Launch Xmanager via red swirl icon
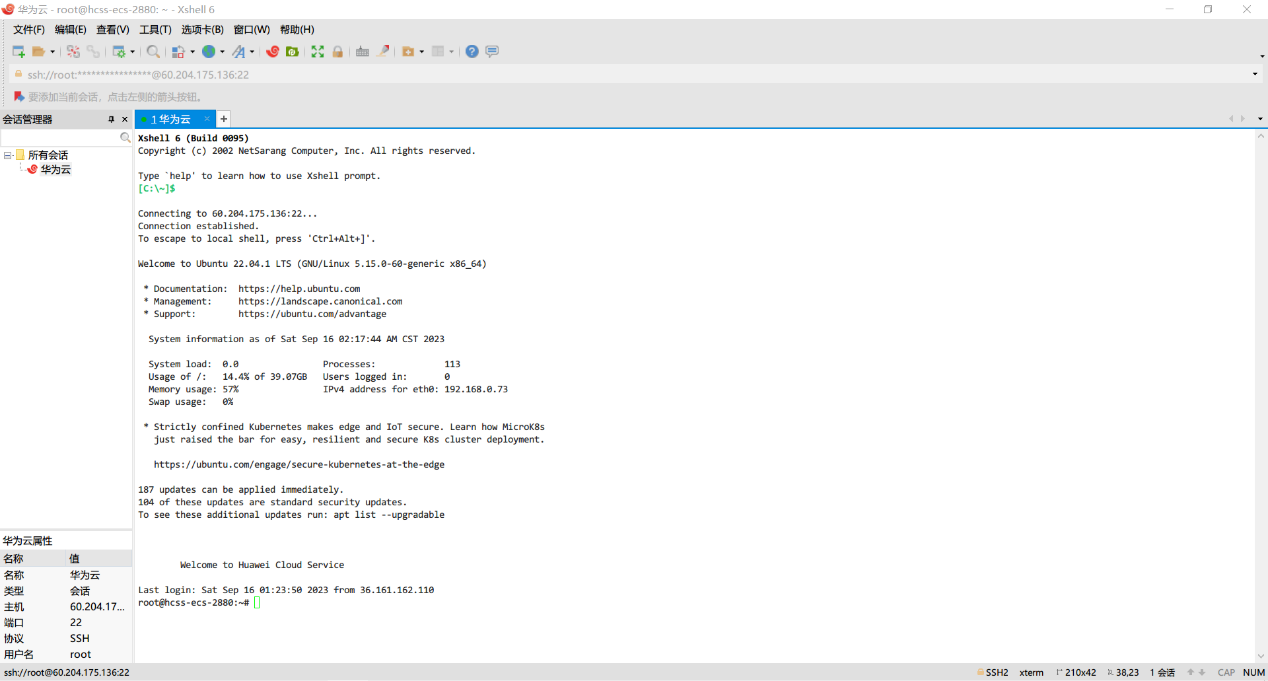The image size is (1268, 681). pos(273,51)
